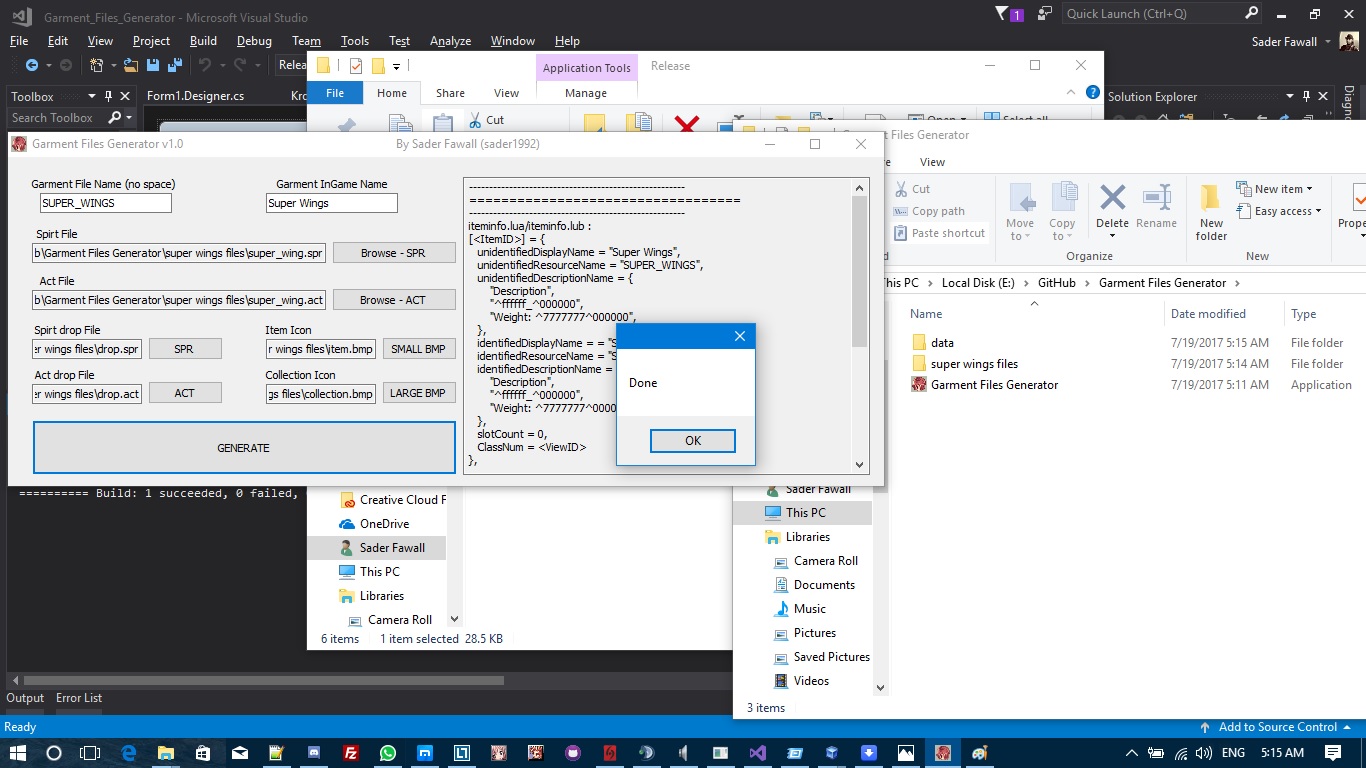Click Visual Studio Save icon
The image size is (1366, 768).
click(153, 65)
